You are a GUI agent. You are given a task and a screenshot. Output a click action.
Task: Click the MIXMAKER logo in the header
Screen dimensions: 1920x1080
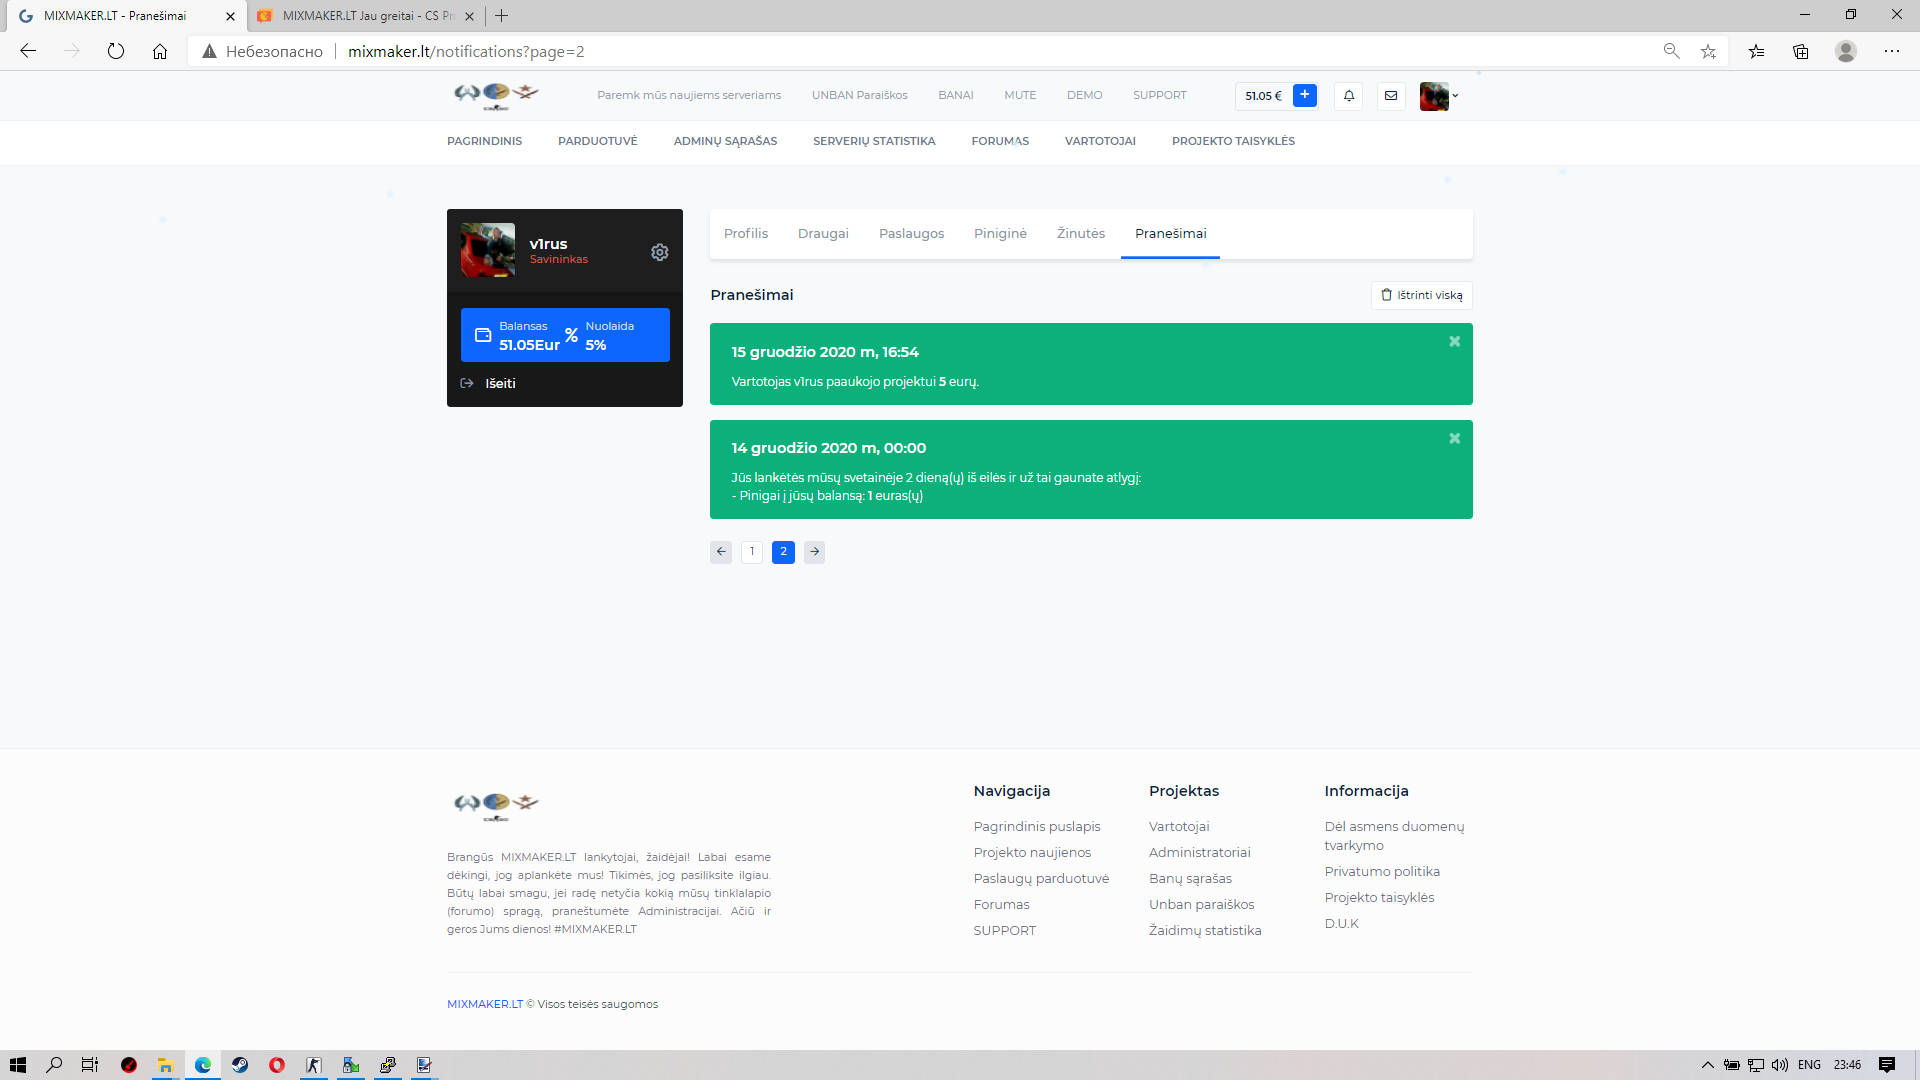pyautogui.click(x=496, y=96)
